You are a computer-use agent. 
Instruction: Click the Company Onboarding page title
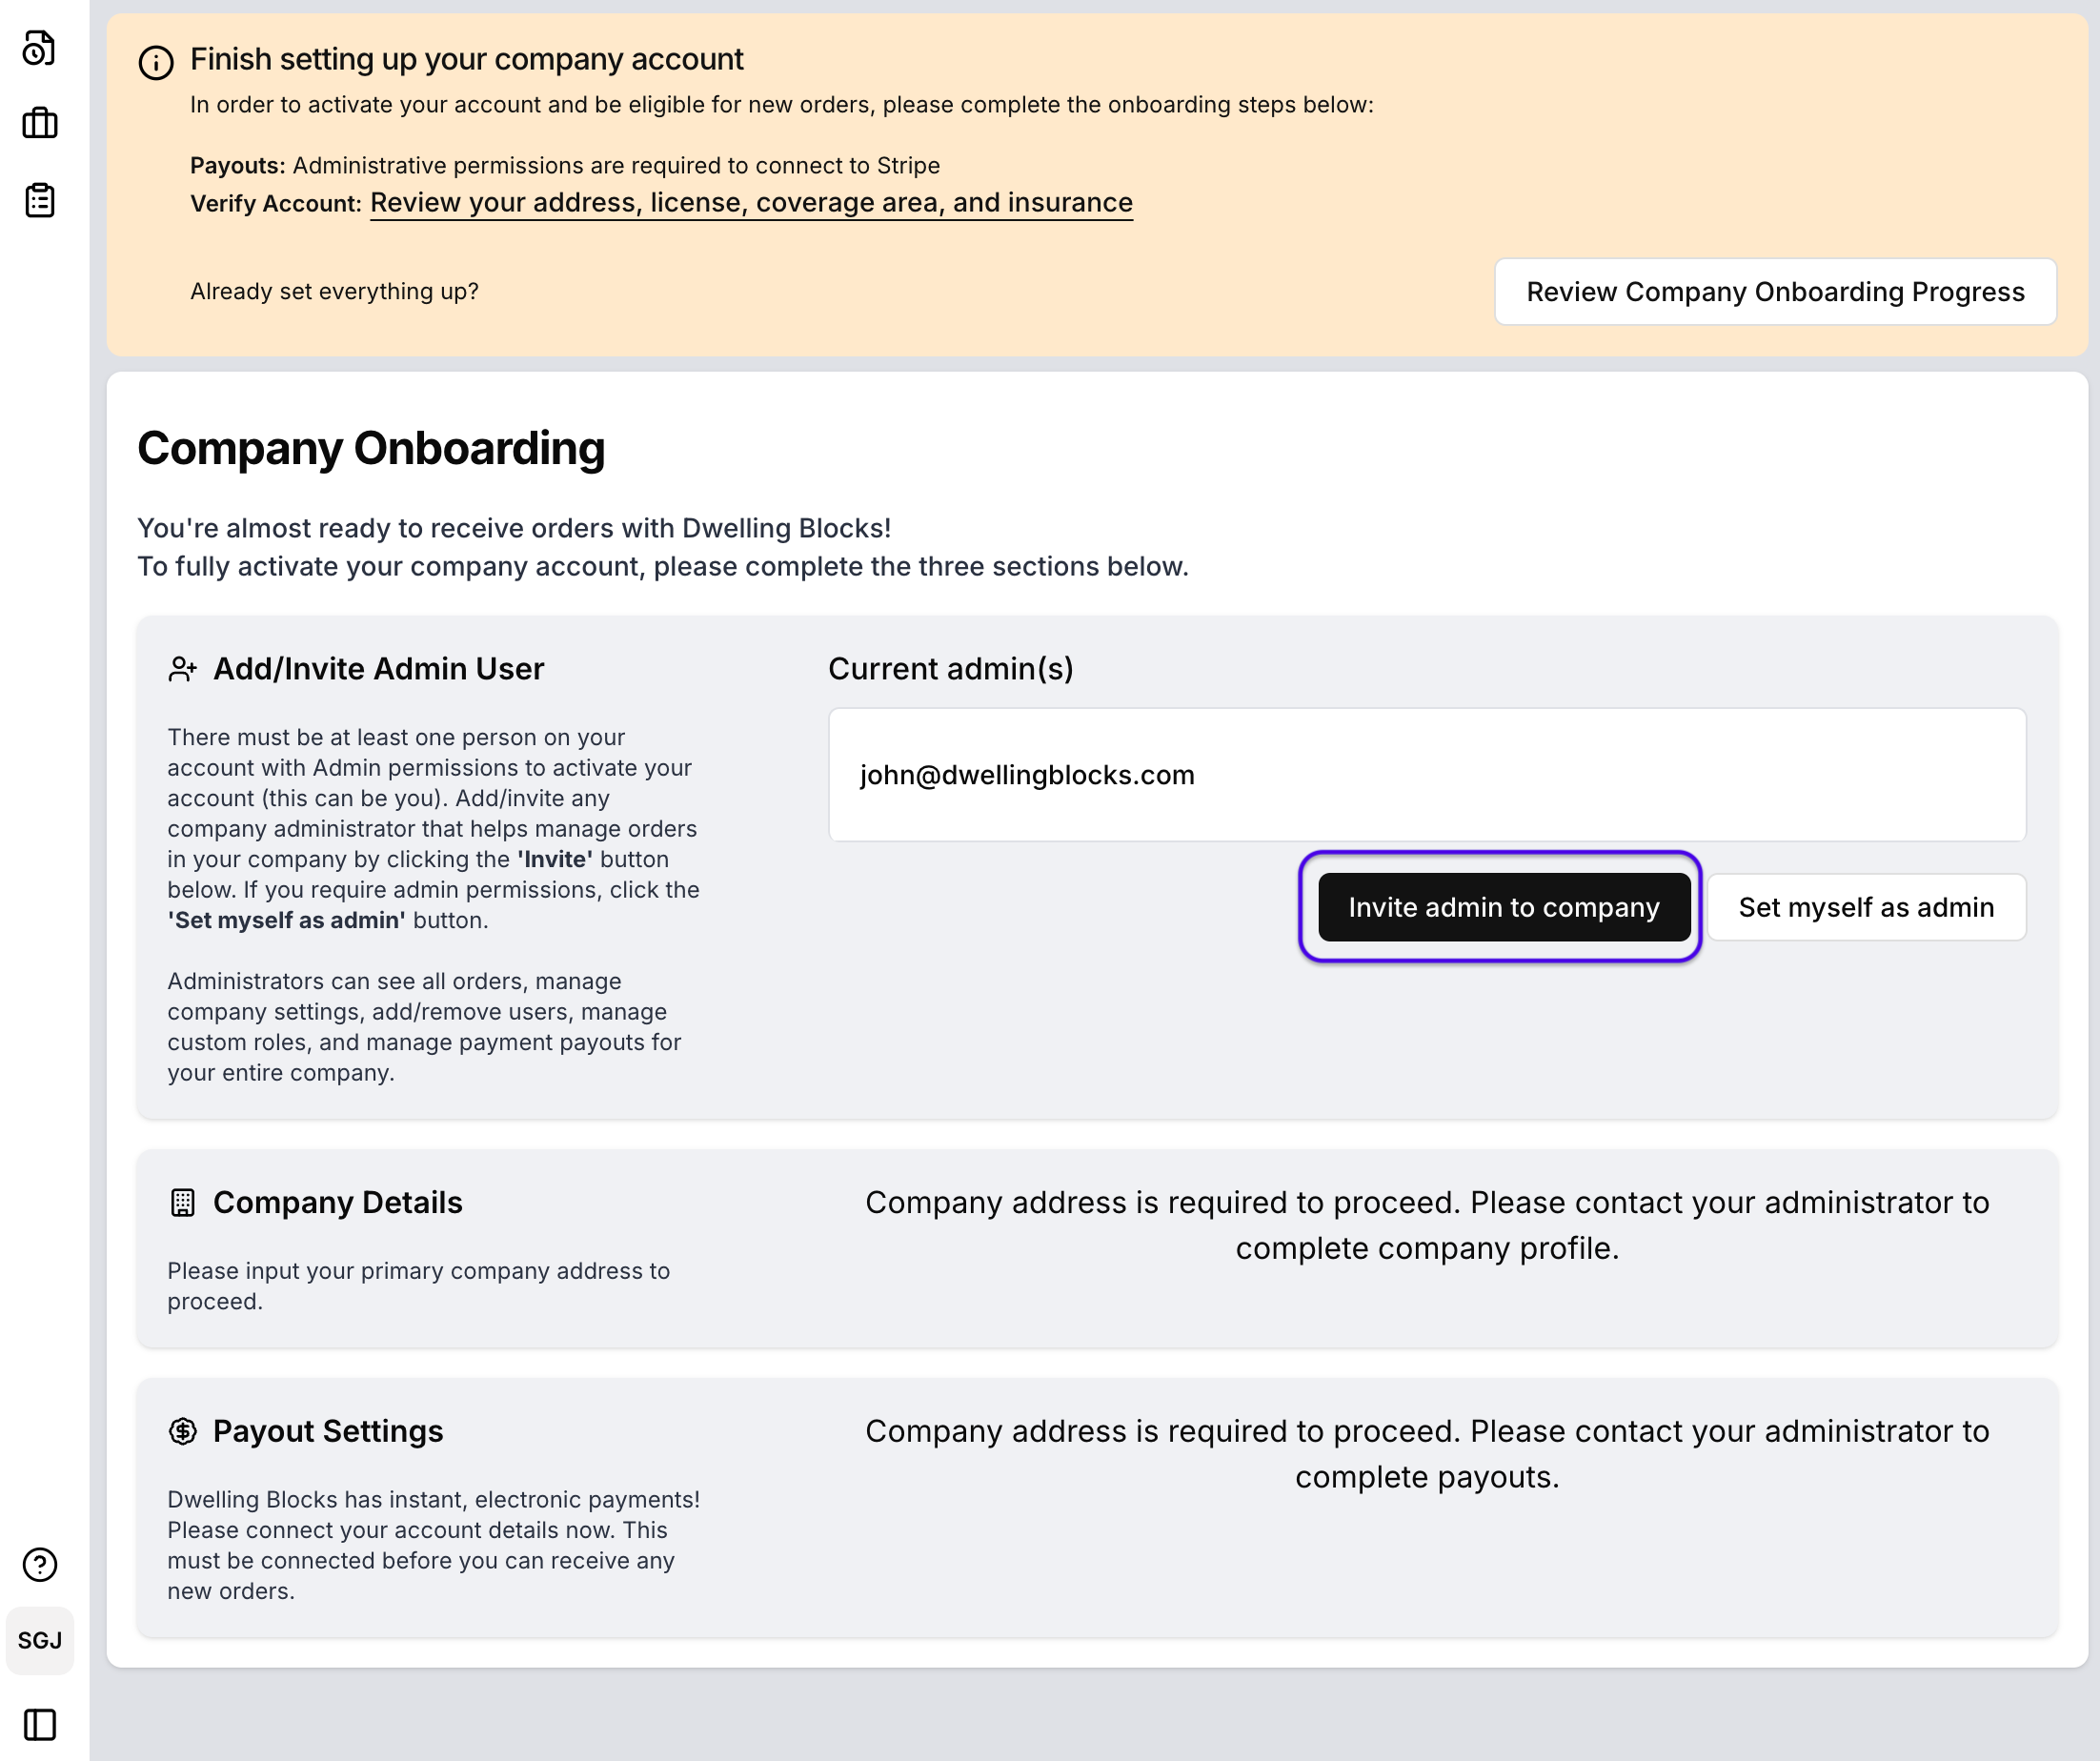coord(370,448)
